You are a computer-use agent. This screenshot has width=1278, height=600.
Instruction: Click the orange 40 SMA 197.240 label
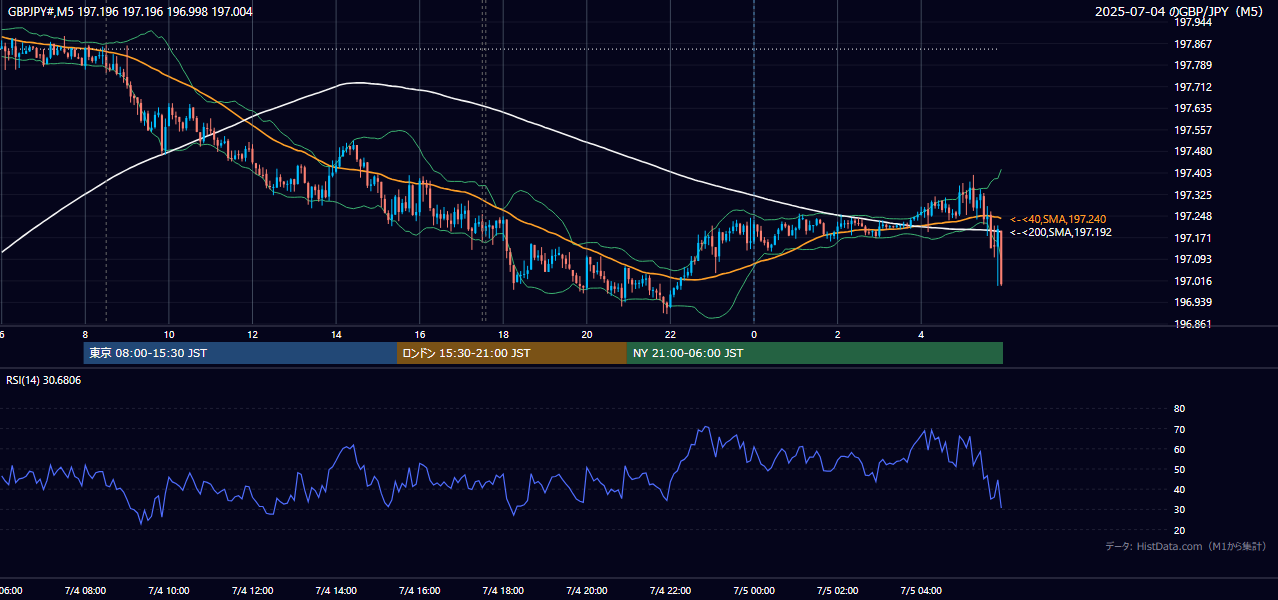point(1058,219)
